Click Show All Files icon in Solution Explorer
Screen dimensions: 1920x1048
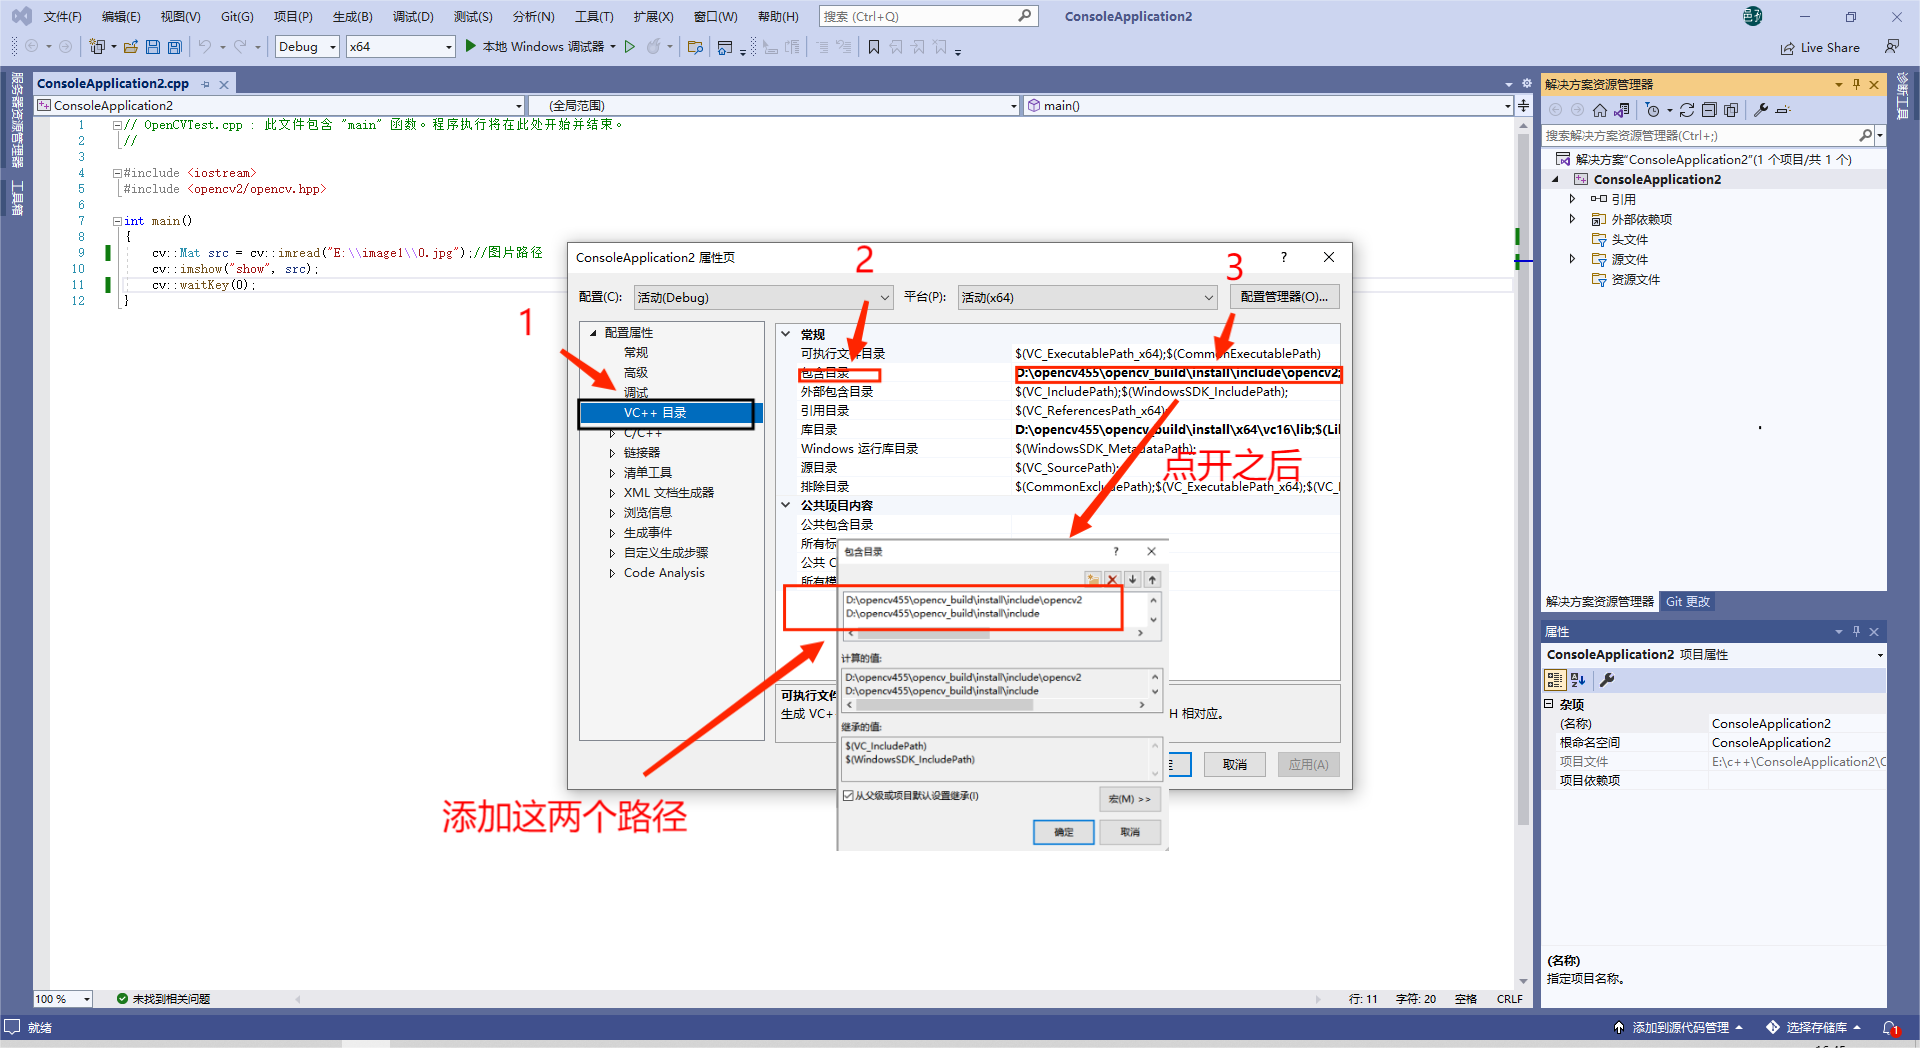[1731, 110]
